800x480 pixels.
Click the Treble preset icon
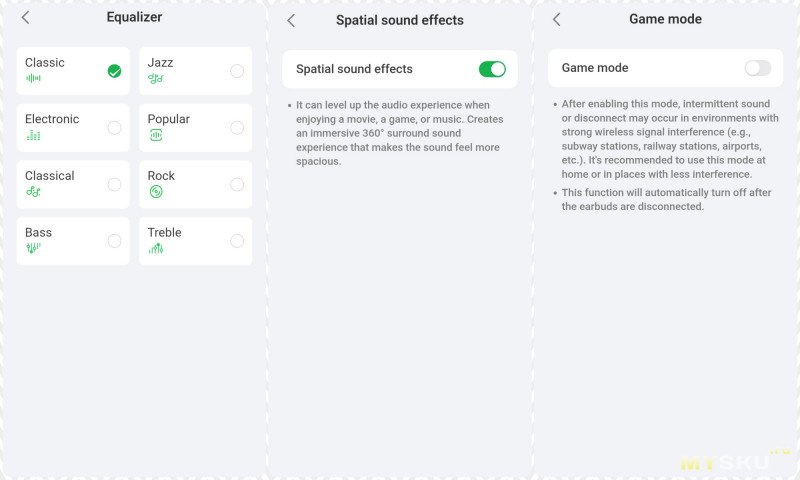[x=155, y=248]
